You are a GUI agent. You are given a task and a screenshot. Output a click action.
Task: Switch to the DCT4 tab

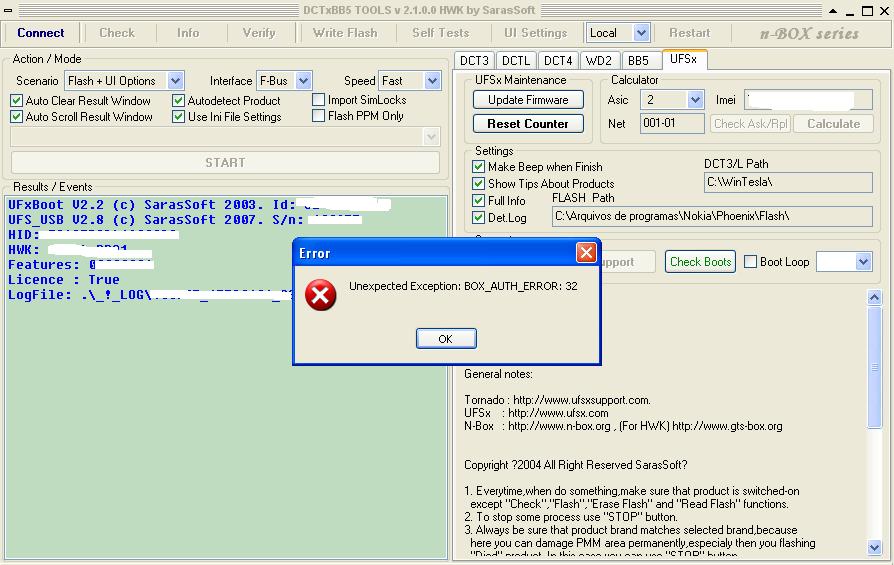tap(558, 61)
